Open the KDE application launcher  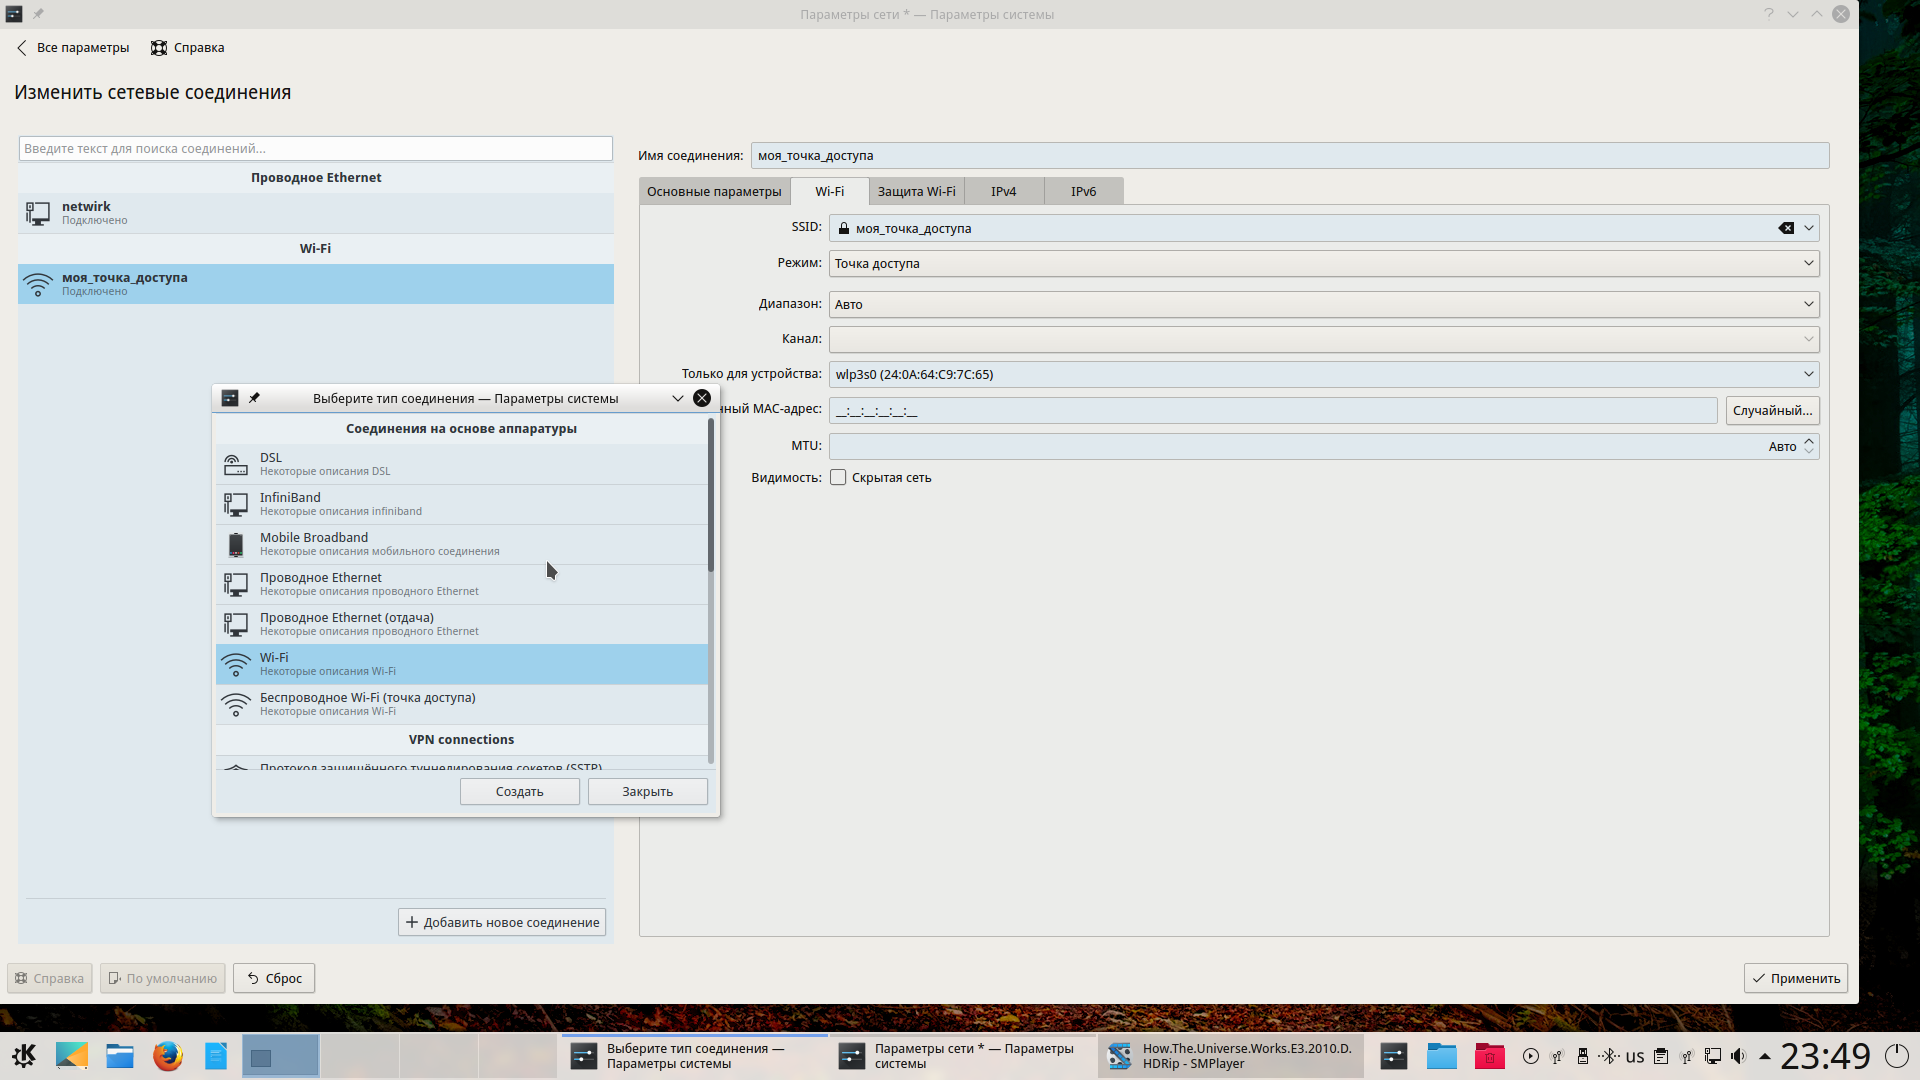(x=24, y=1056)
